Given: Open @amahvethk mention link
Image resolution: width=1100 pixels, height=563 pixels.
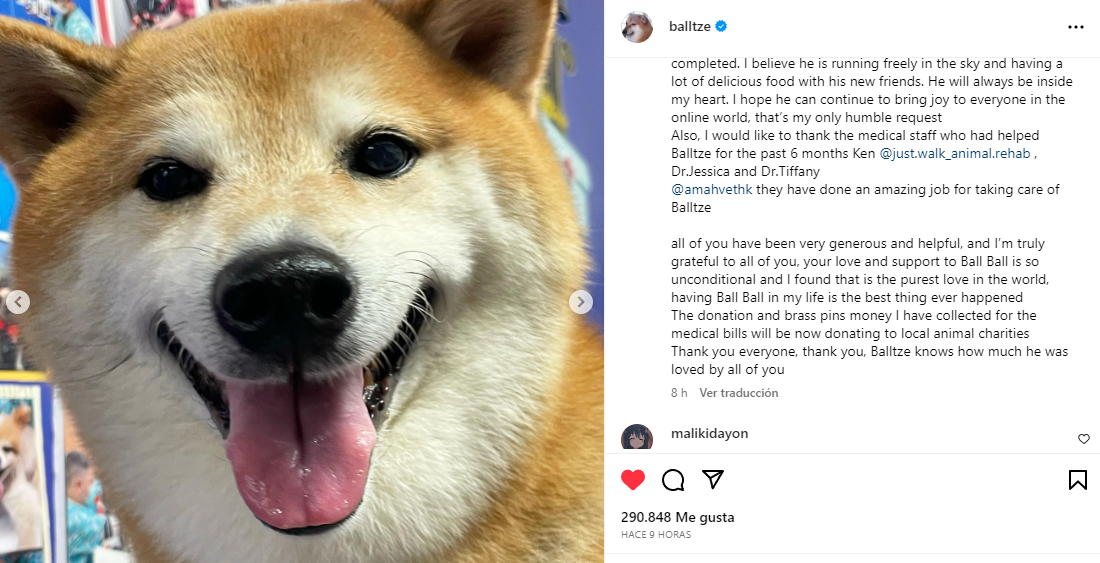Looking at the screenshot, I should (x=711, y=189).
